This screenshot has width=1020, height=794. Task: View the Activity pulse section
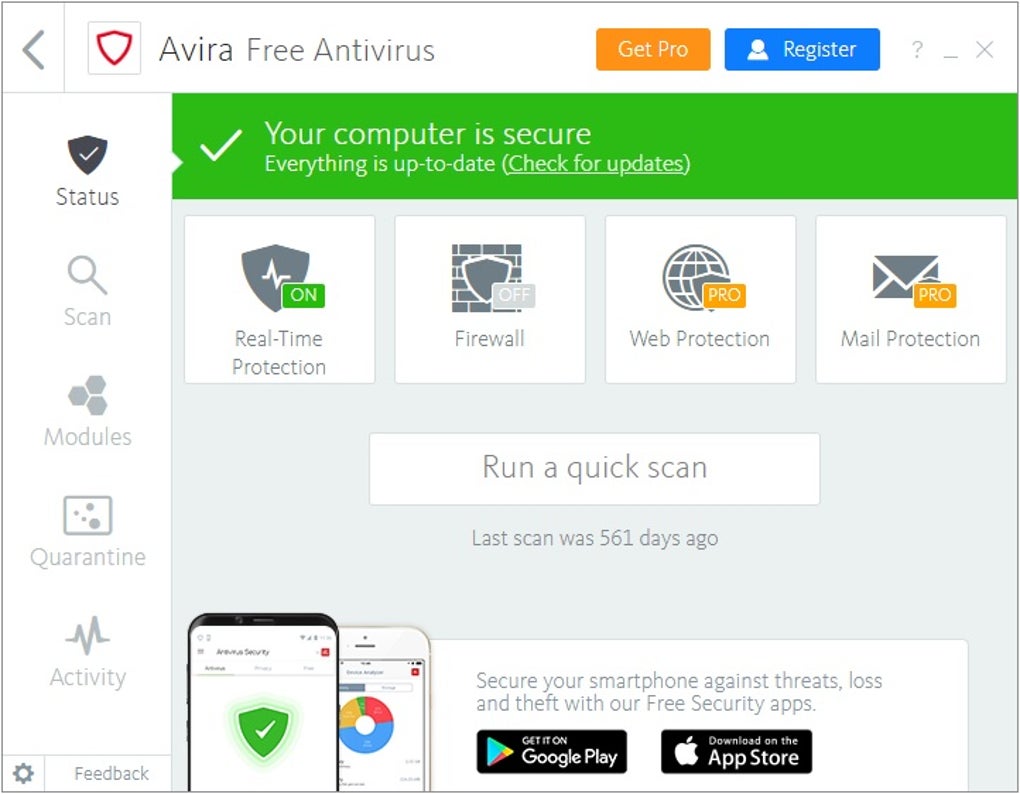tap(88, 652)
